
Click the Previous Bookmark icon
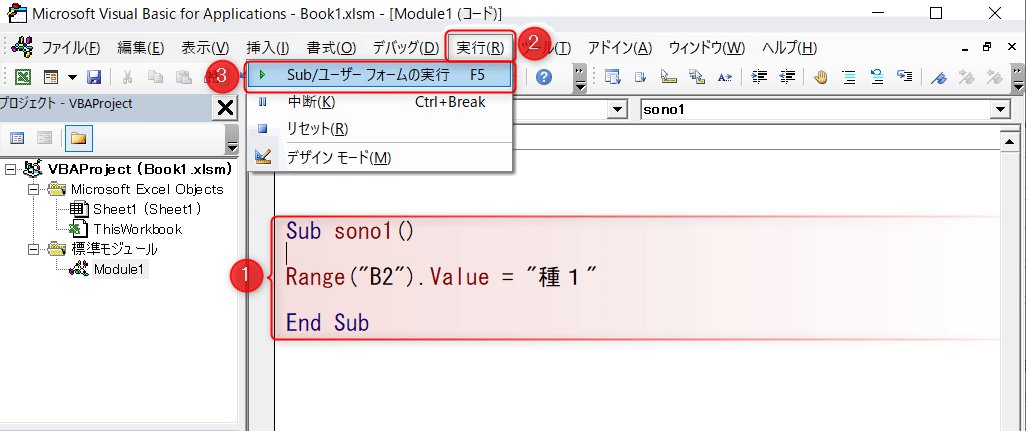point(995,77)
